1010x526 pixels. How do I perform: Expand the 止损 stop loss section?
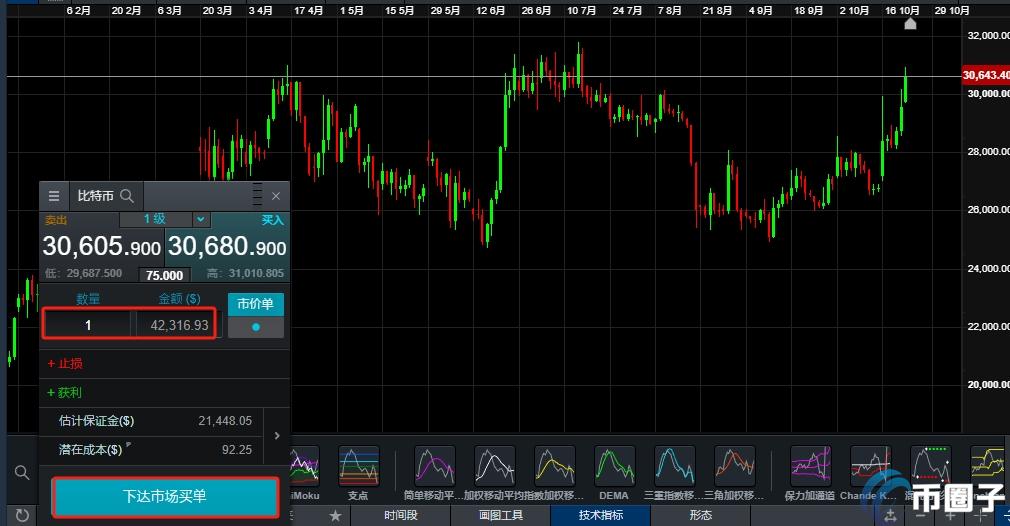pyautogui.click(x=66, y=364)
